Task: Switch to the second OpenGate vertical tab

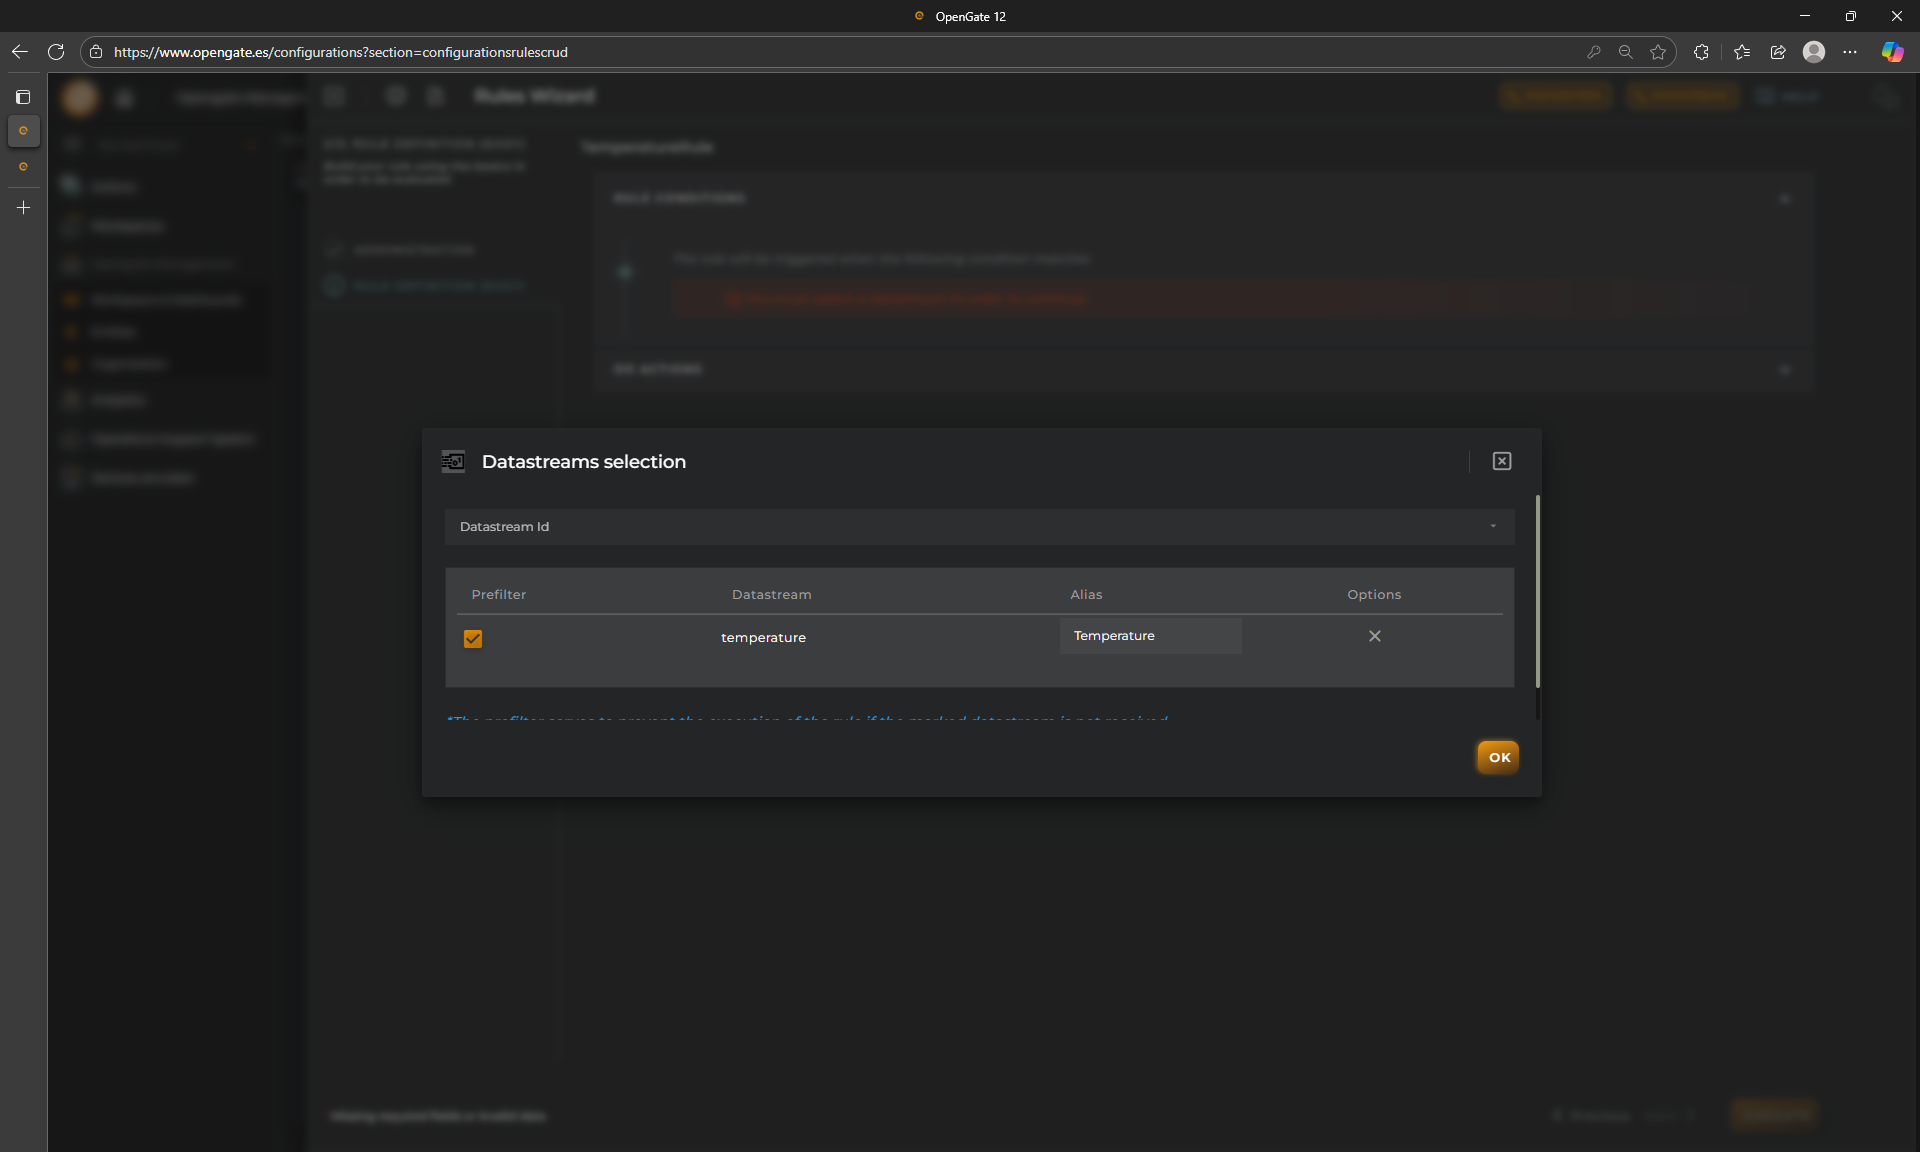Action: pos(23,167)
